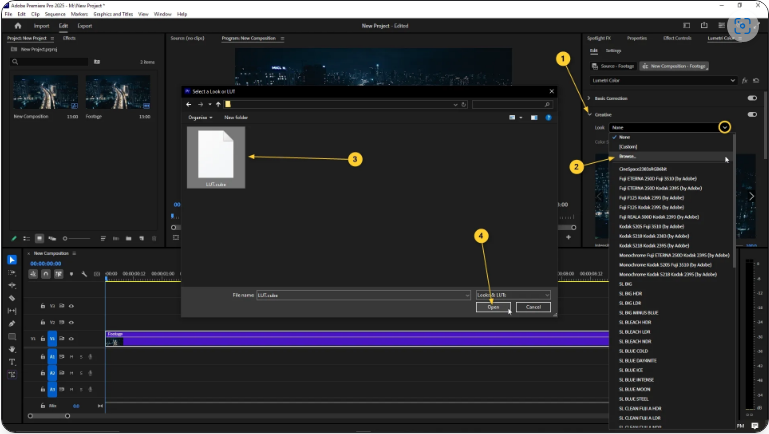Switch to the Effect Controls tab

(x=677, y=38)
